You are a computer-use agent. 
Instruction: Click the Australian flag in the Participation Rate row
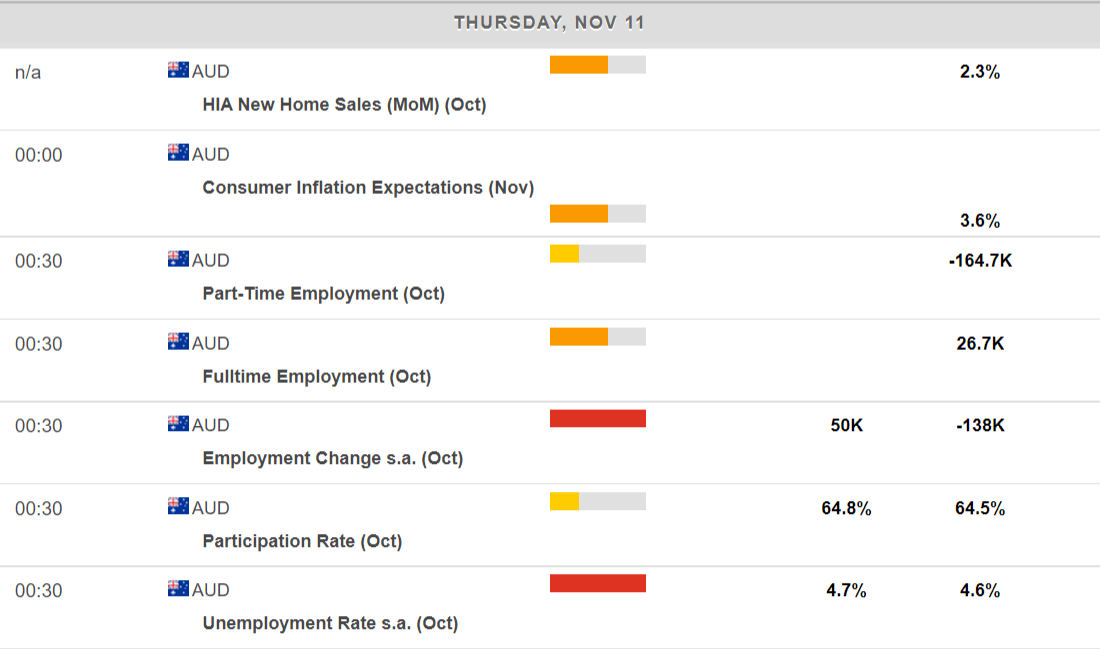pos(178,508)
